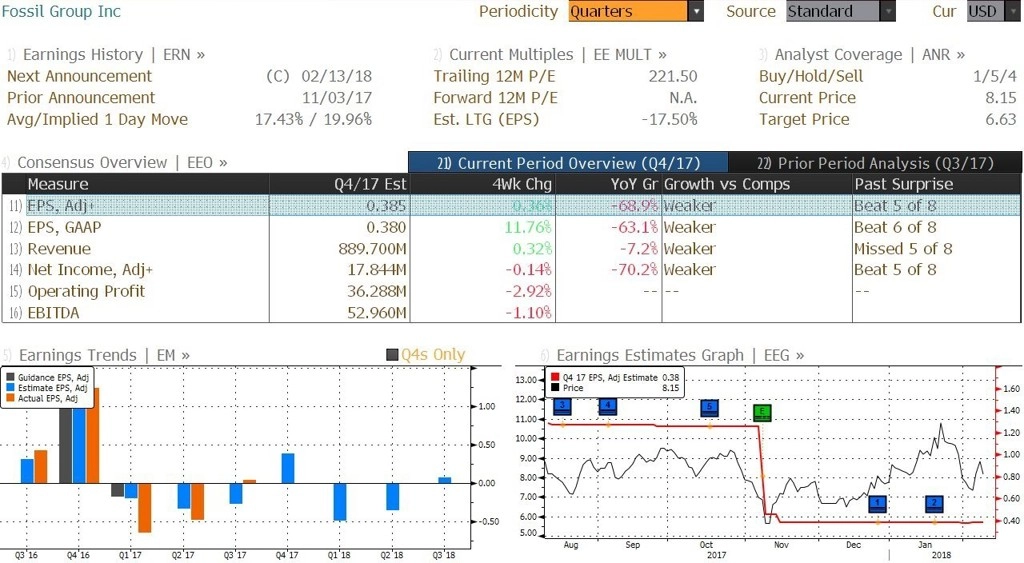This screenshot has width=1024, height=563.
Task: Click blue marker 5 on estimates graph
Action: [x=709, y=408]
